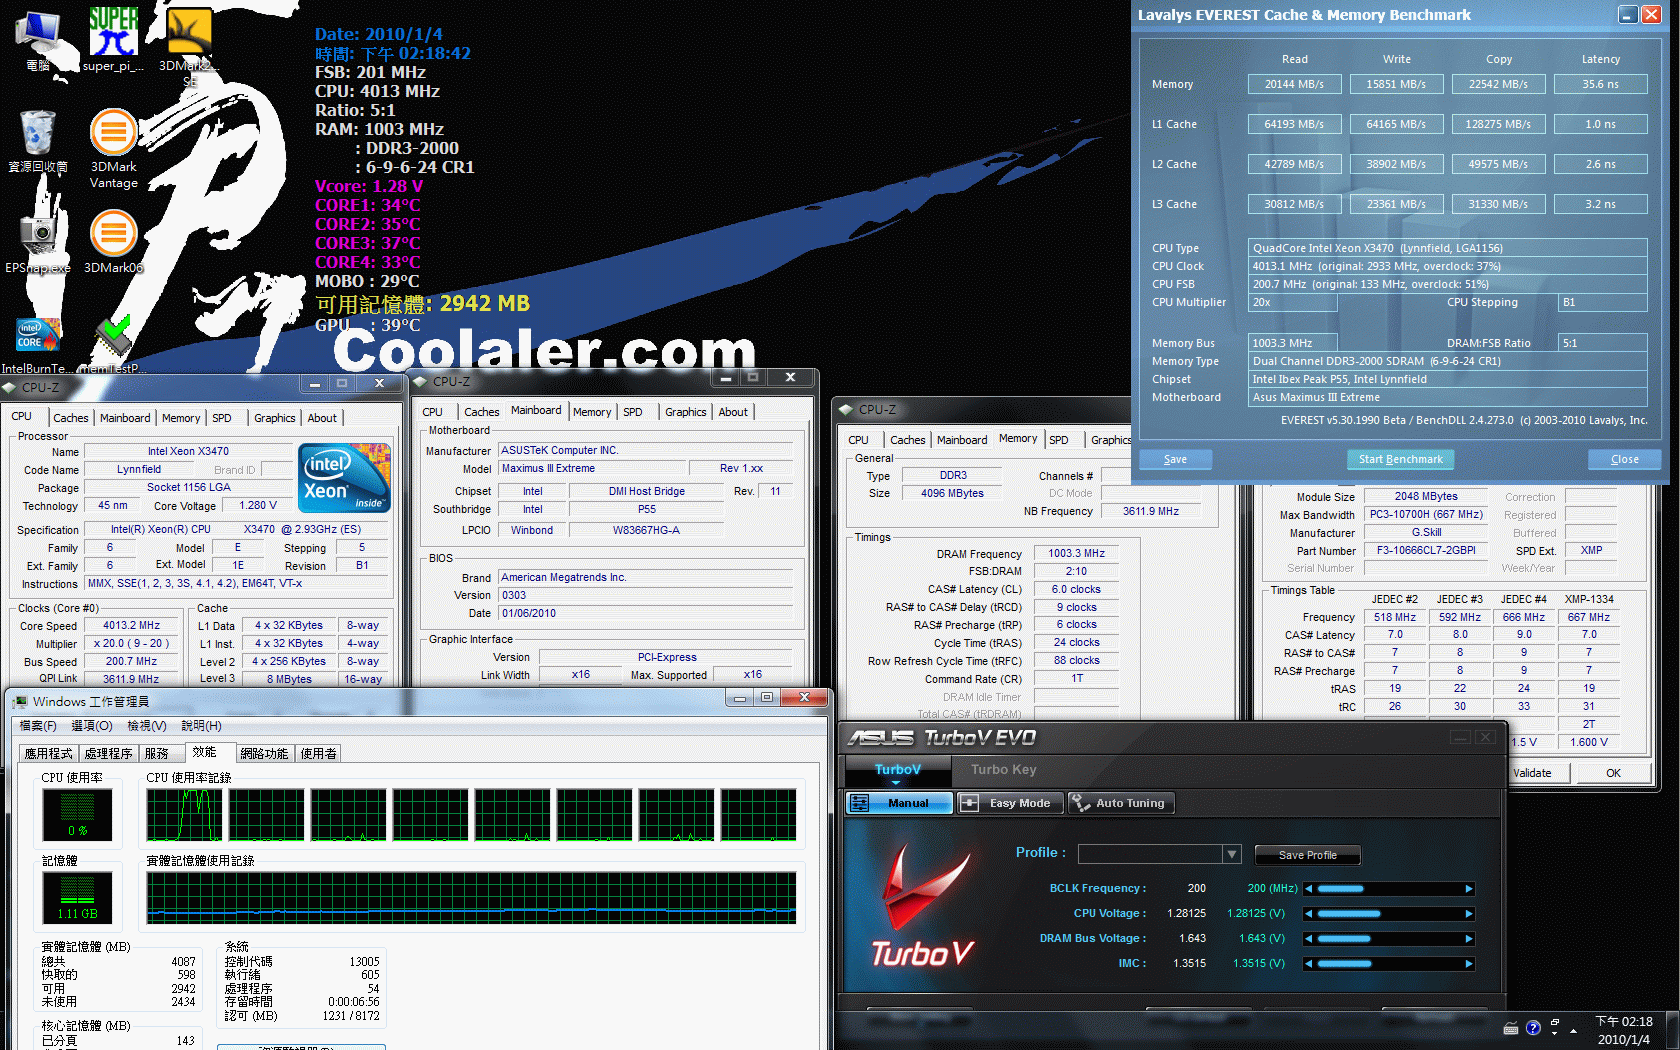Click the left arrow of the IMC slider
Viewport: 1680px width, 1050px height.
pos(1308,964)
